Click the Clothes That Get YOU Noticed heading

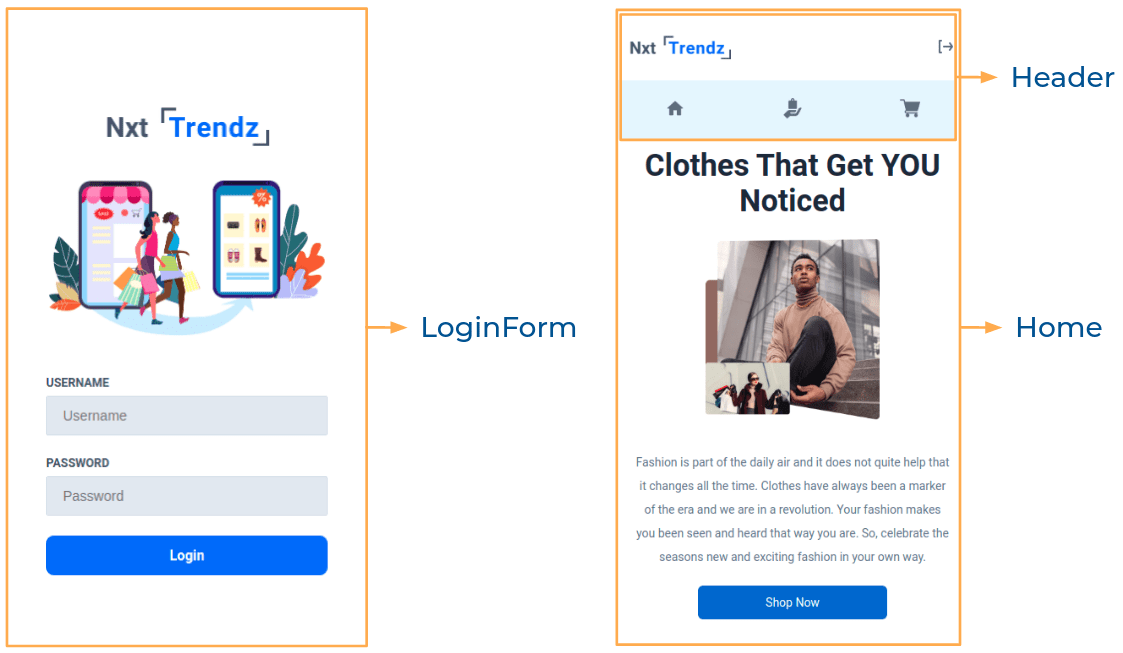point(792,183)
